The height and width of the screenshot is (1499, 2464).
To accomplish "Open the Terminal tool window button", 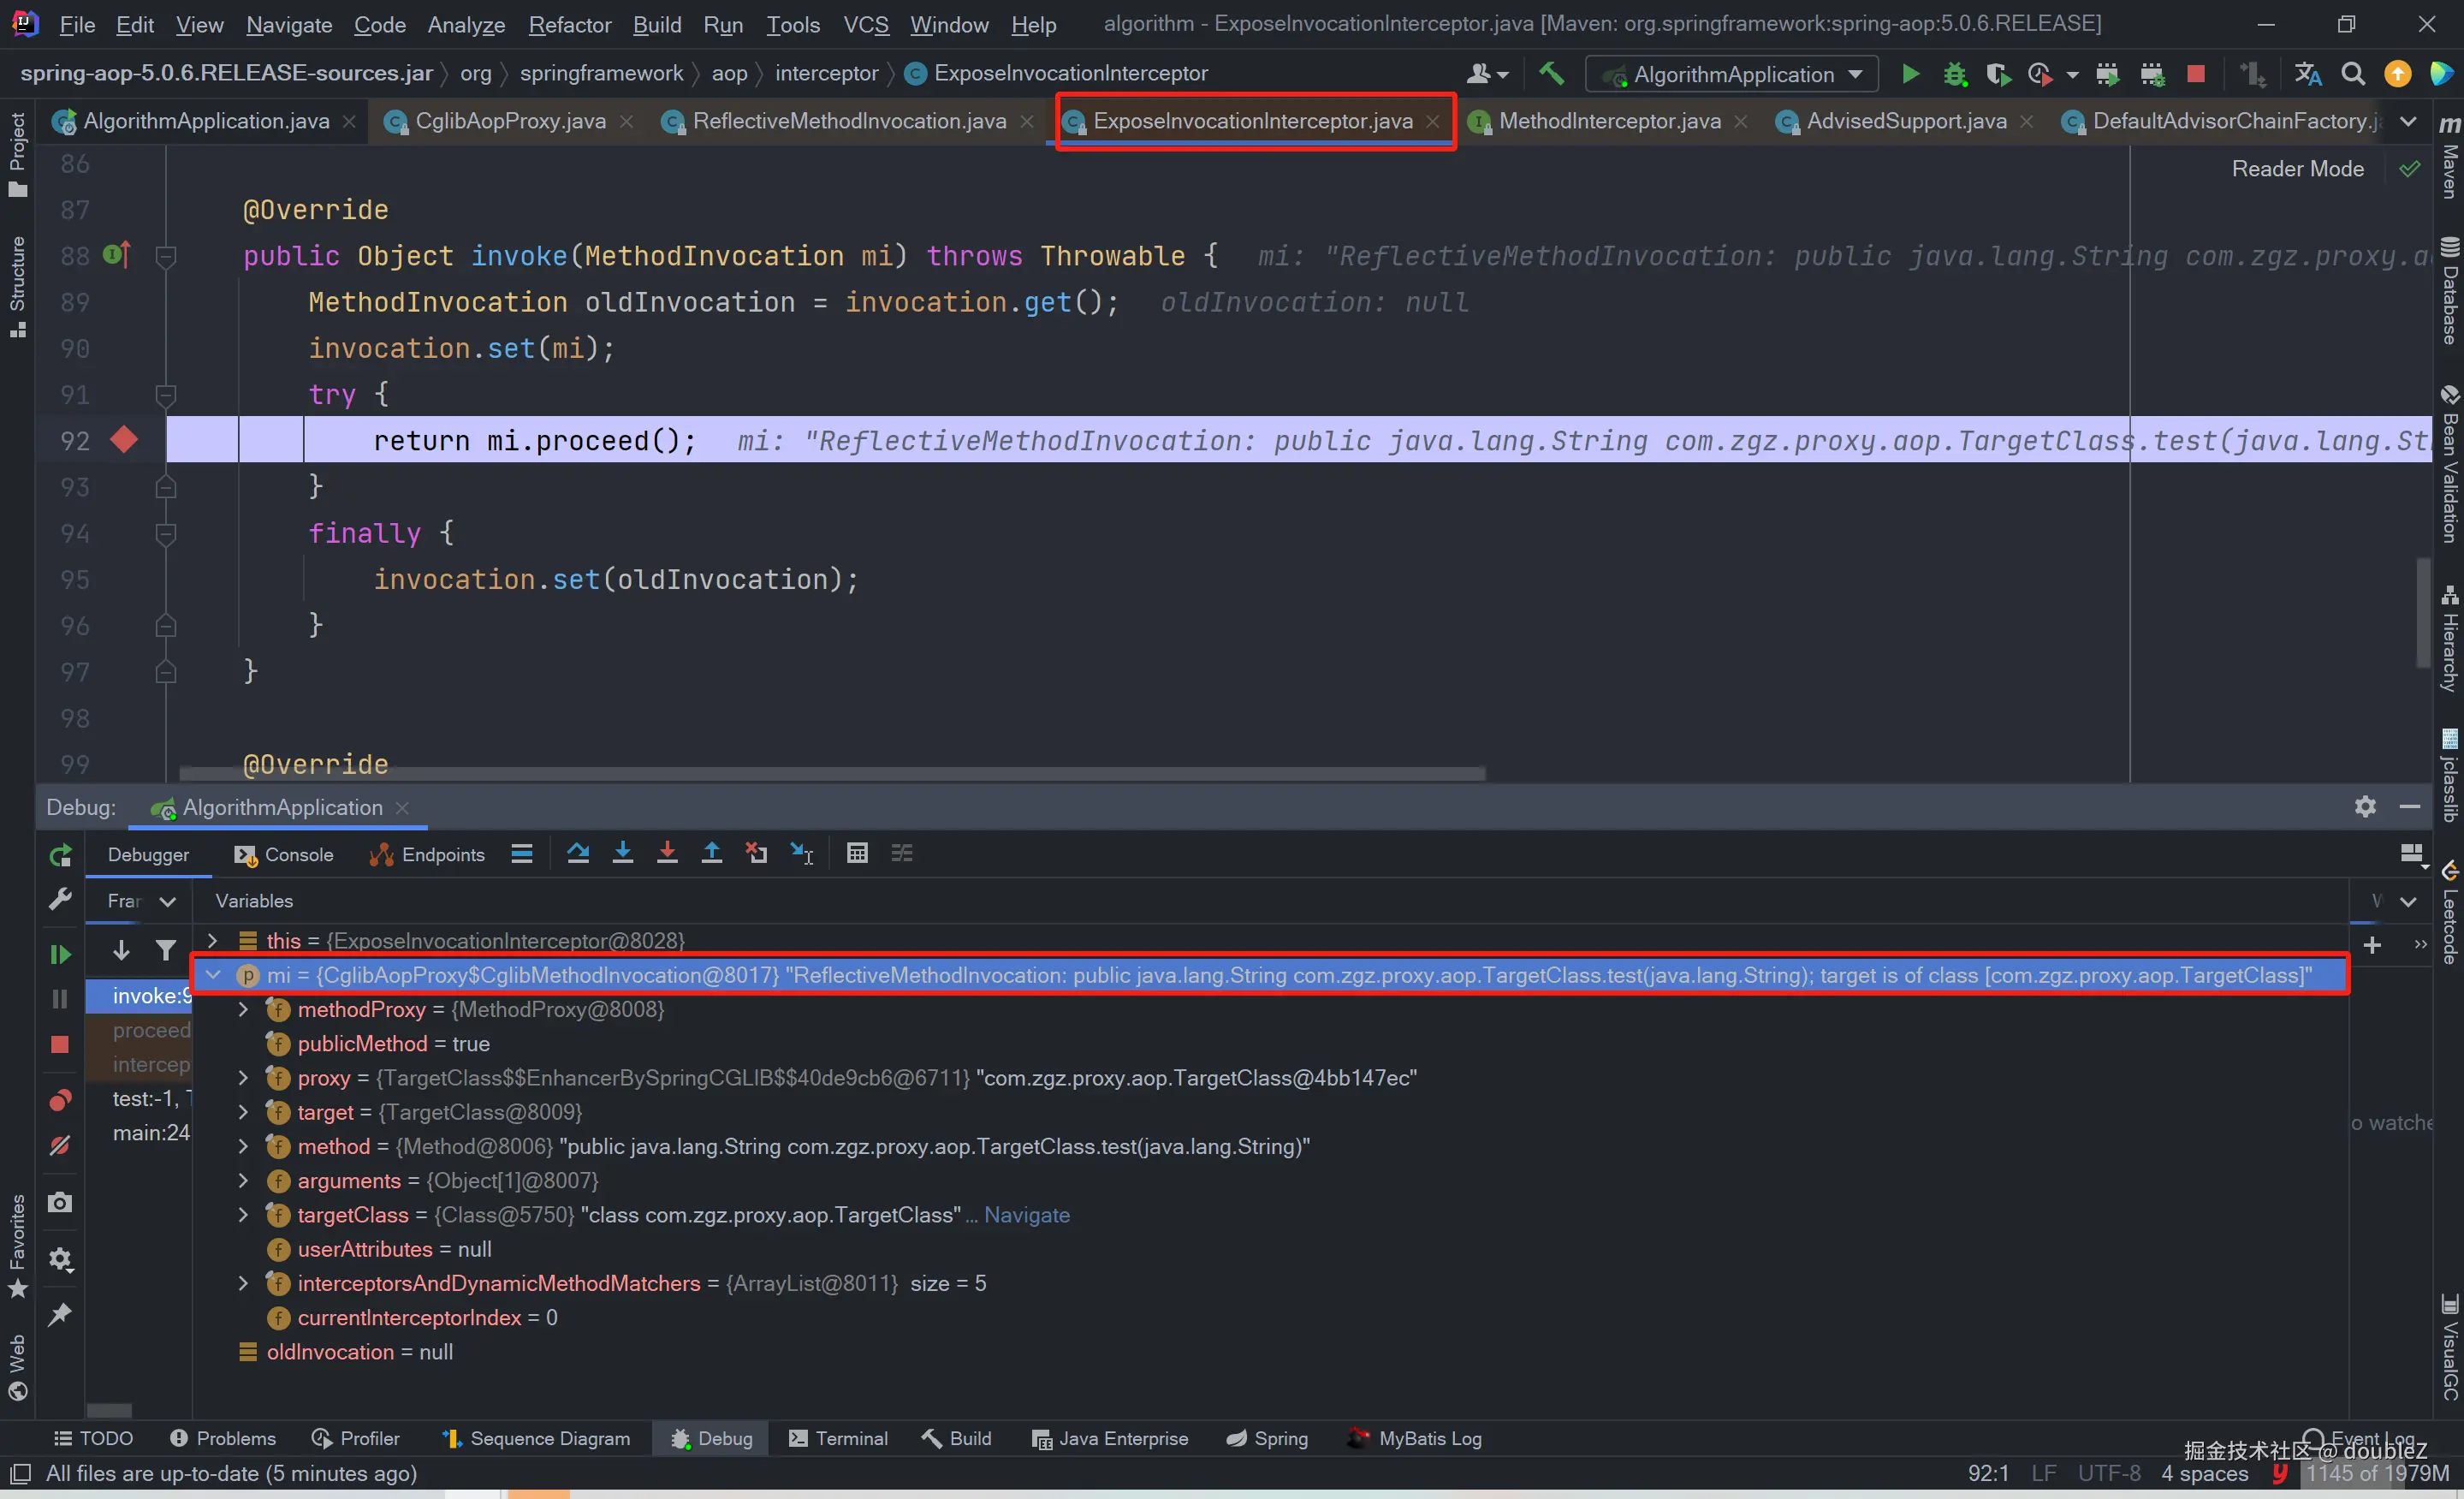I will (x=838, y=1438).
